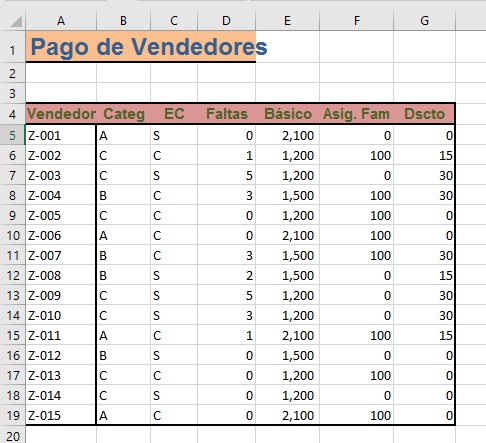Viewport: 486px width, 443px height.
Task: Click the Vendedor header cell
Action: (61, 114)
